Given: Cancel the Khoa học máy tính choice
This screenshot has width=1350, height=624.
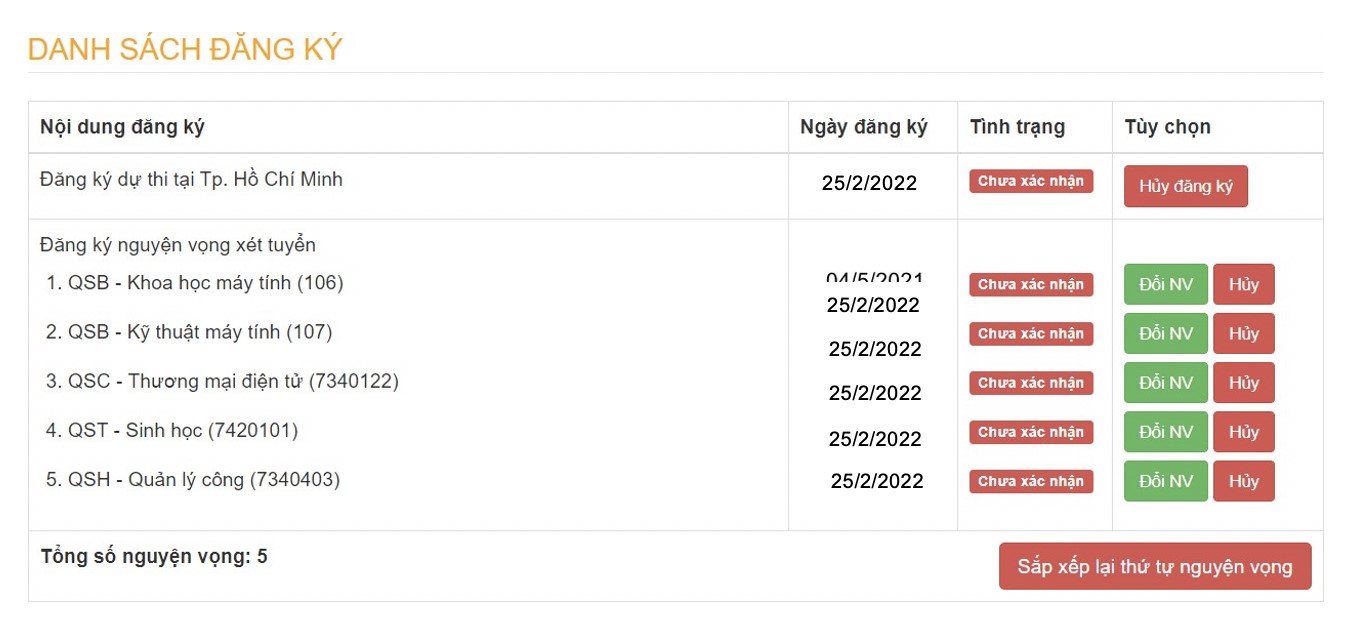Looking at the screenshot, I should click(x=1243, y=284).
